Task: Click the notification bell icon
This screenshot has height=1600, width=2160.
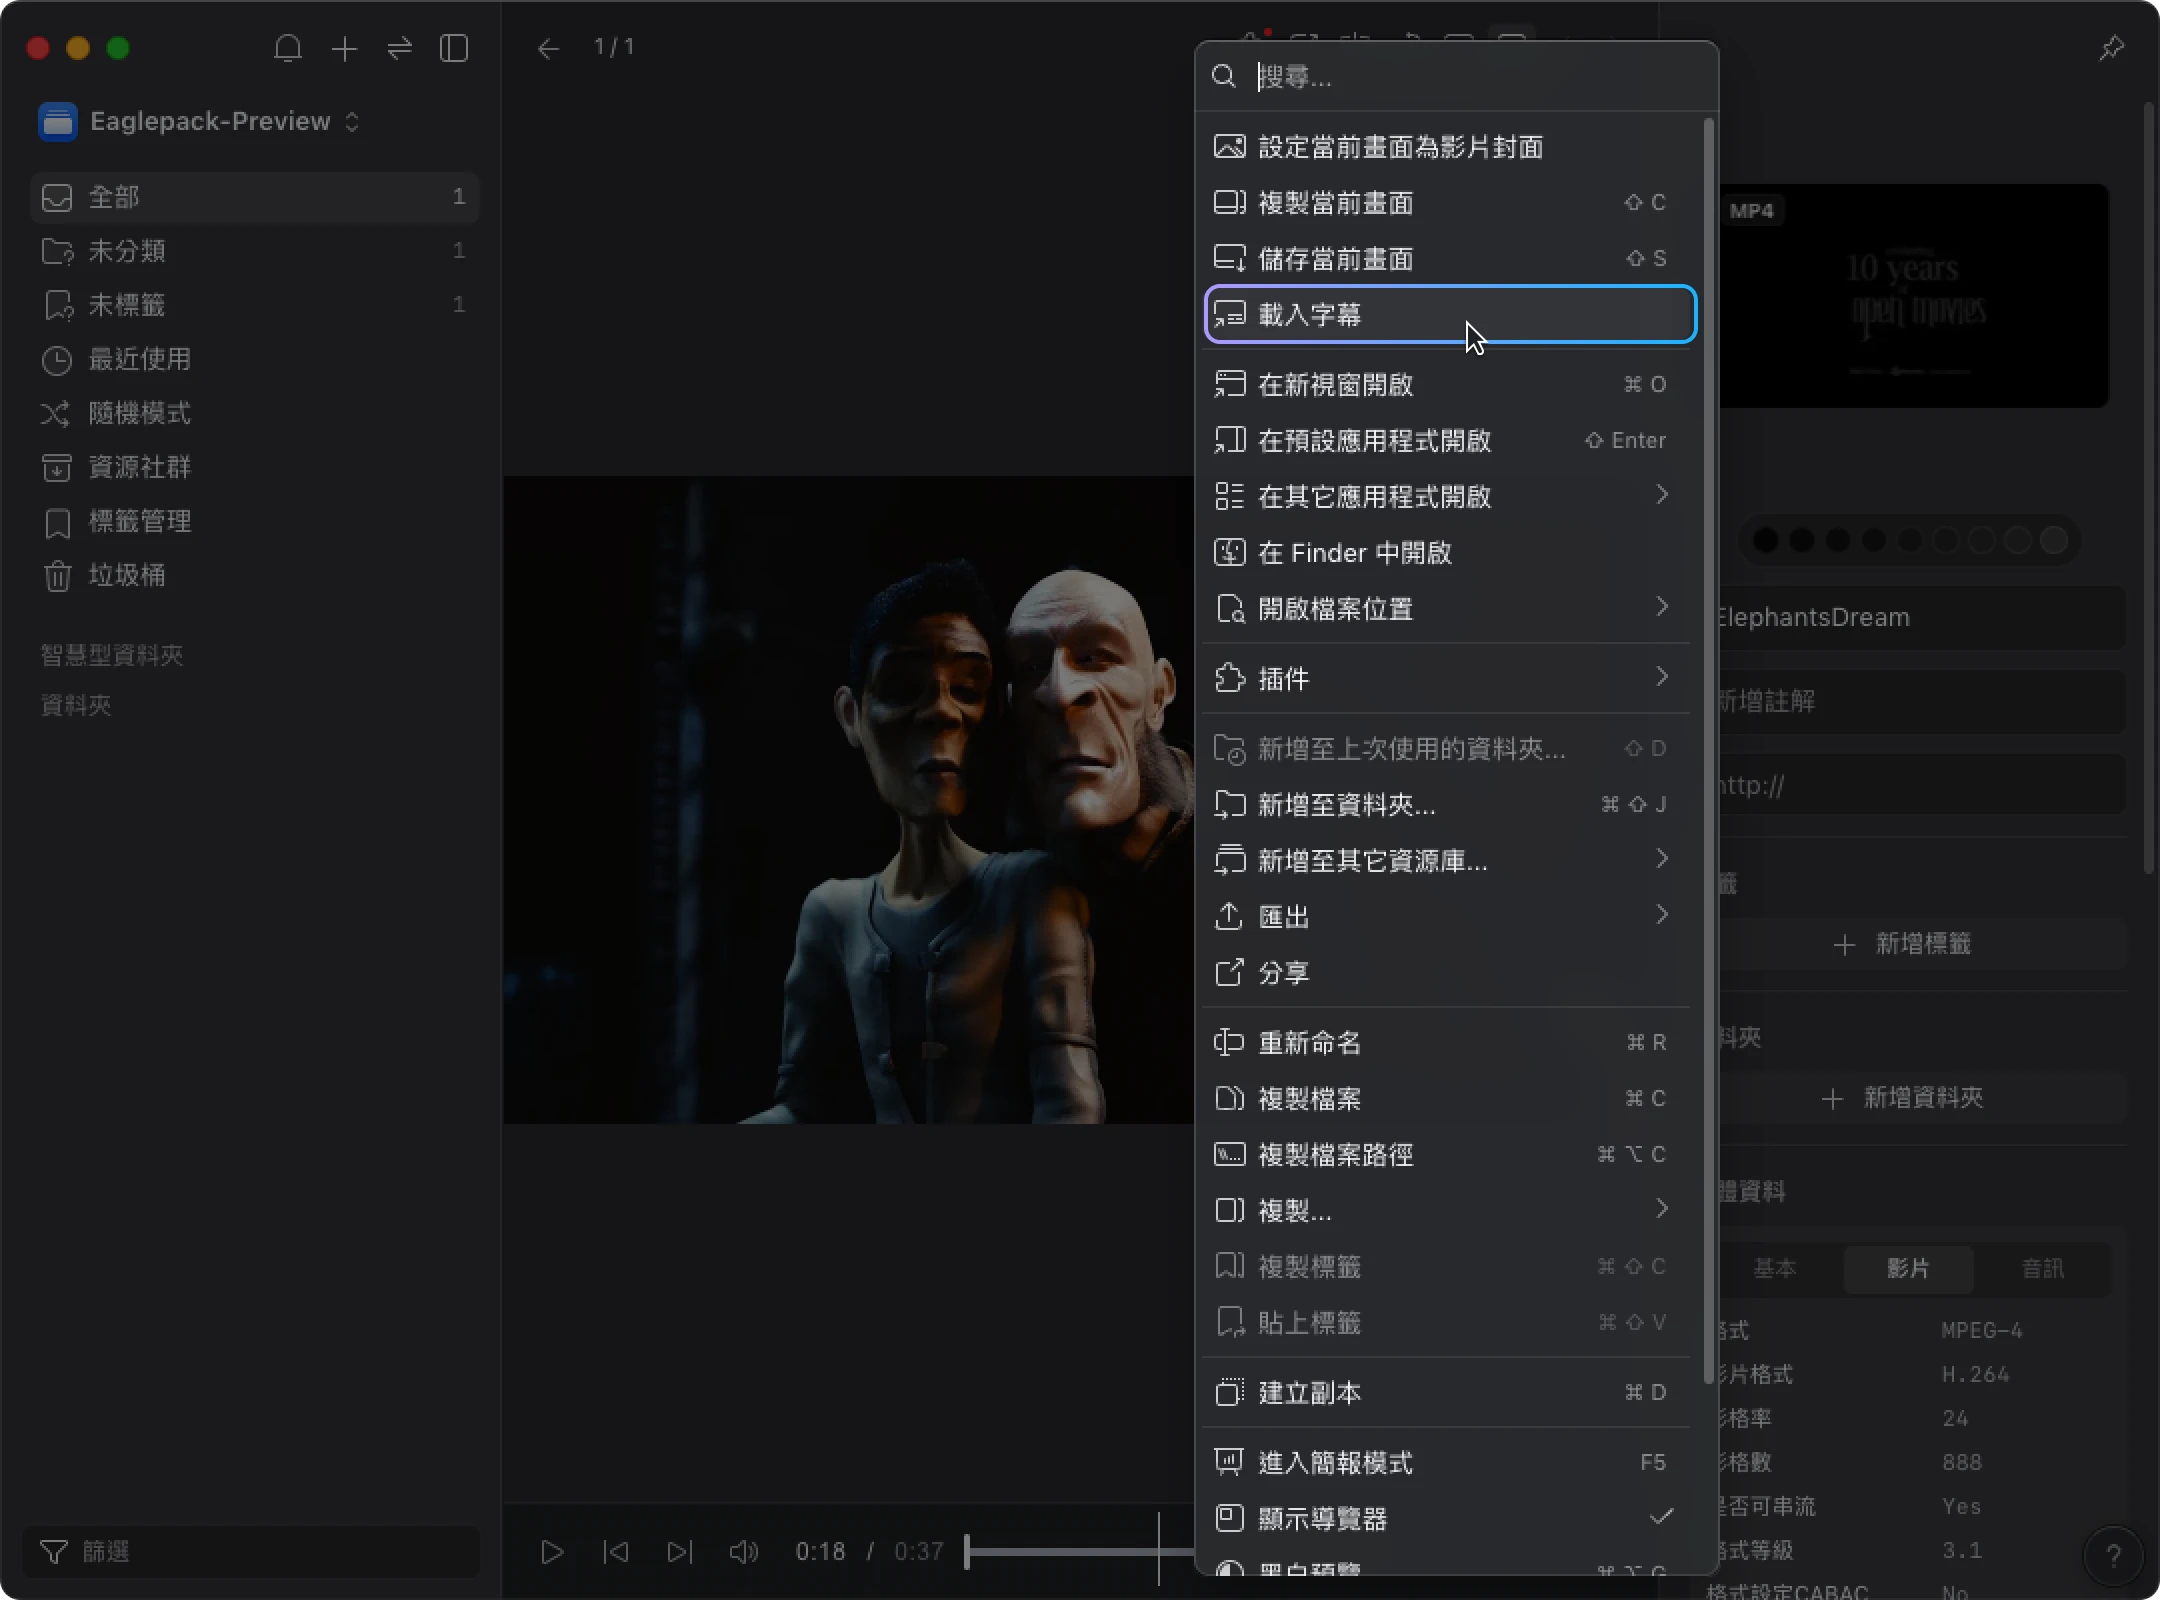Action: click(x=288, y=48)
